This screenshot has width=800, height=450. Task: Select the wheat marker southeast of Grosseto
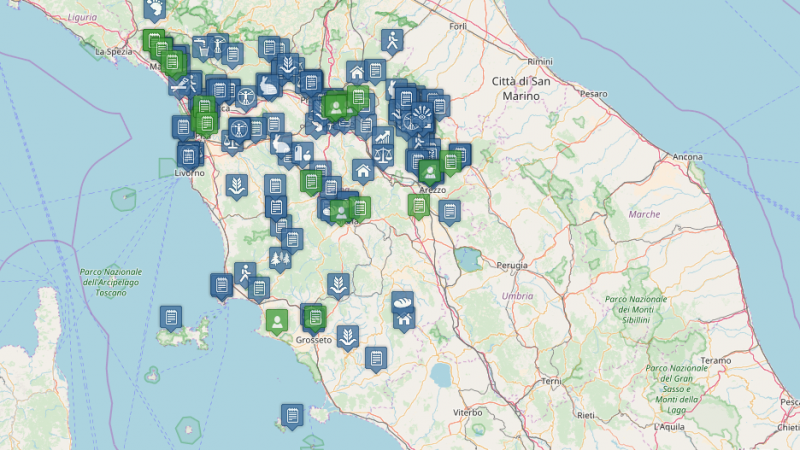pos(348,336)
